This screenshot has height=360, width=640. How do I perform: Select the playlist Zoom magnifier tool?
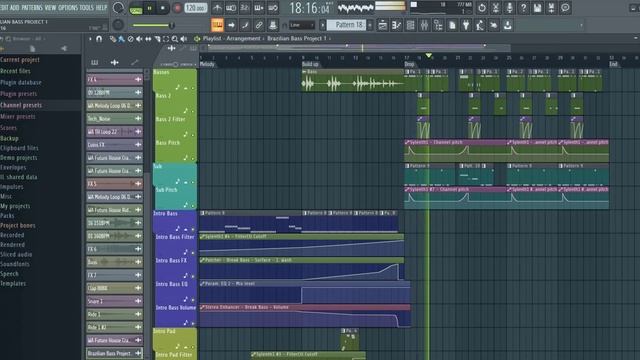click(175, 39)
